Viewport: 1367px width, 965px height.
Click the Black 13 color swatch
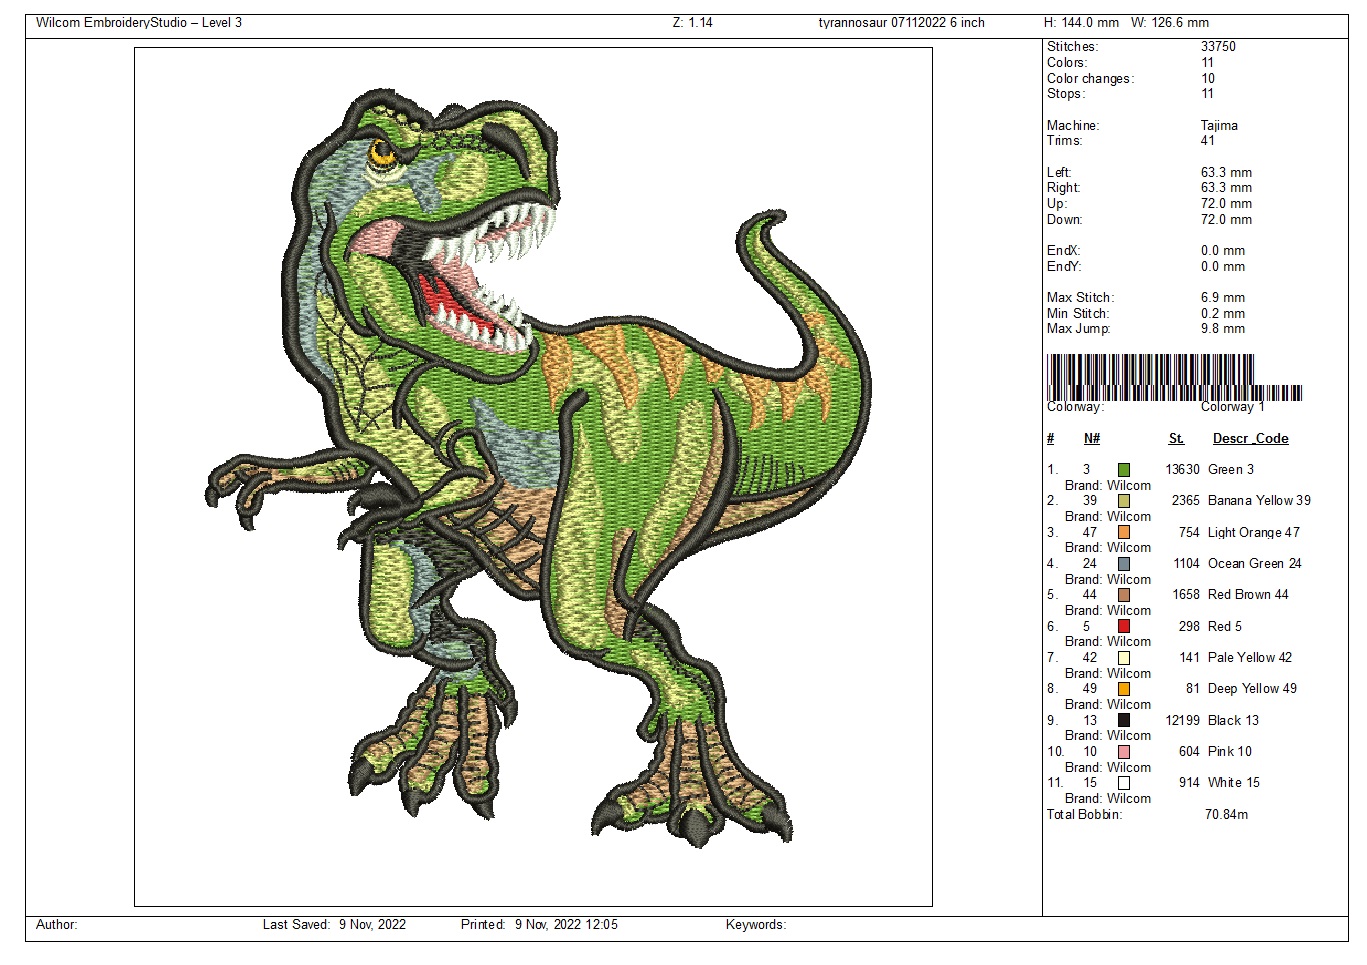[1124, 721]
